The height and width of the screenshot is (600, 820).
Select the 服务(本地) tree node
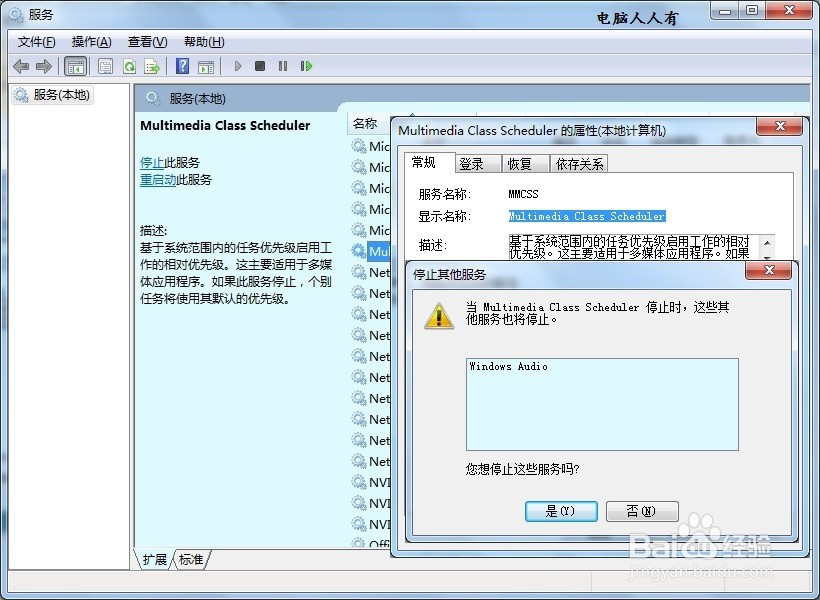tap(52, 95)
